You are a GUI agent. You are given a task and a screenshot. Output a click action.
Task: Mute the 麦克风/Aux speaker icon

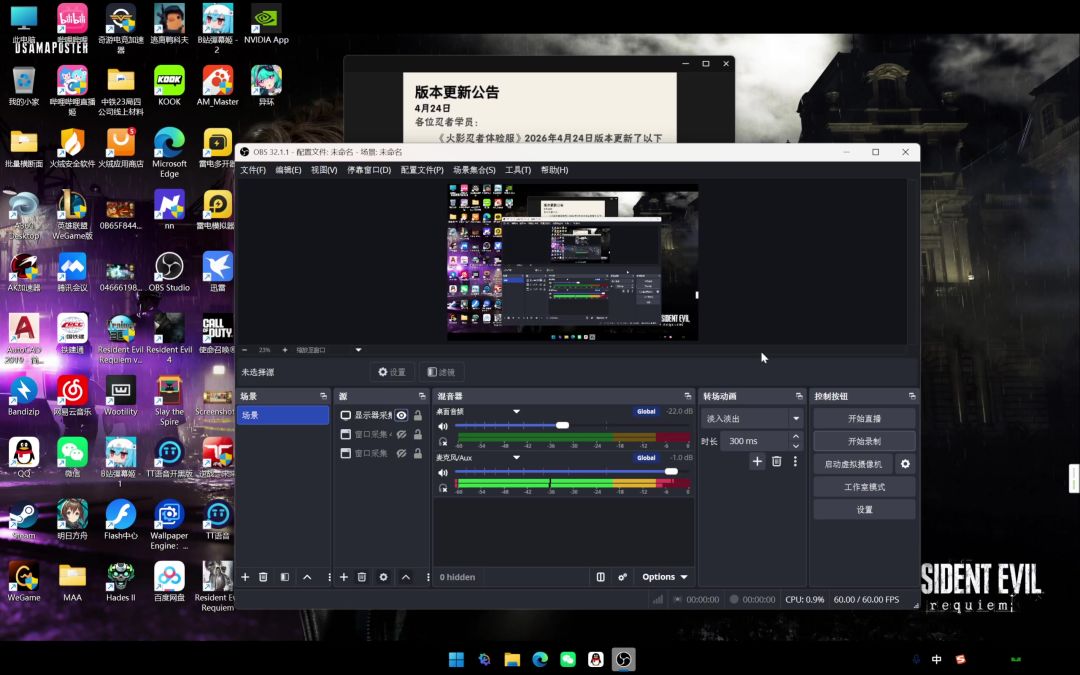pos(443,471)
